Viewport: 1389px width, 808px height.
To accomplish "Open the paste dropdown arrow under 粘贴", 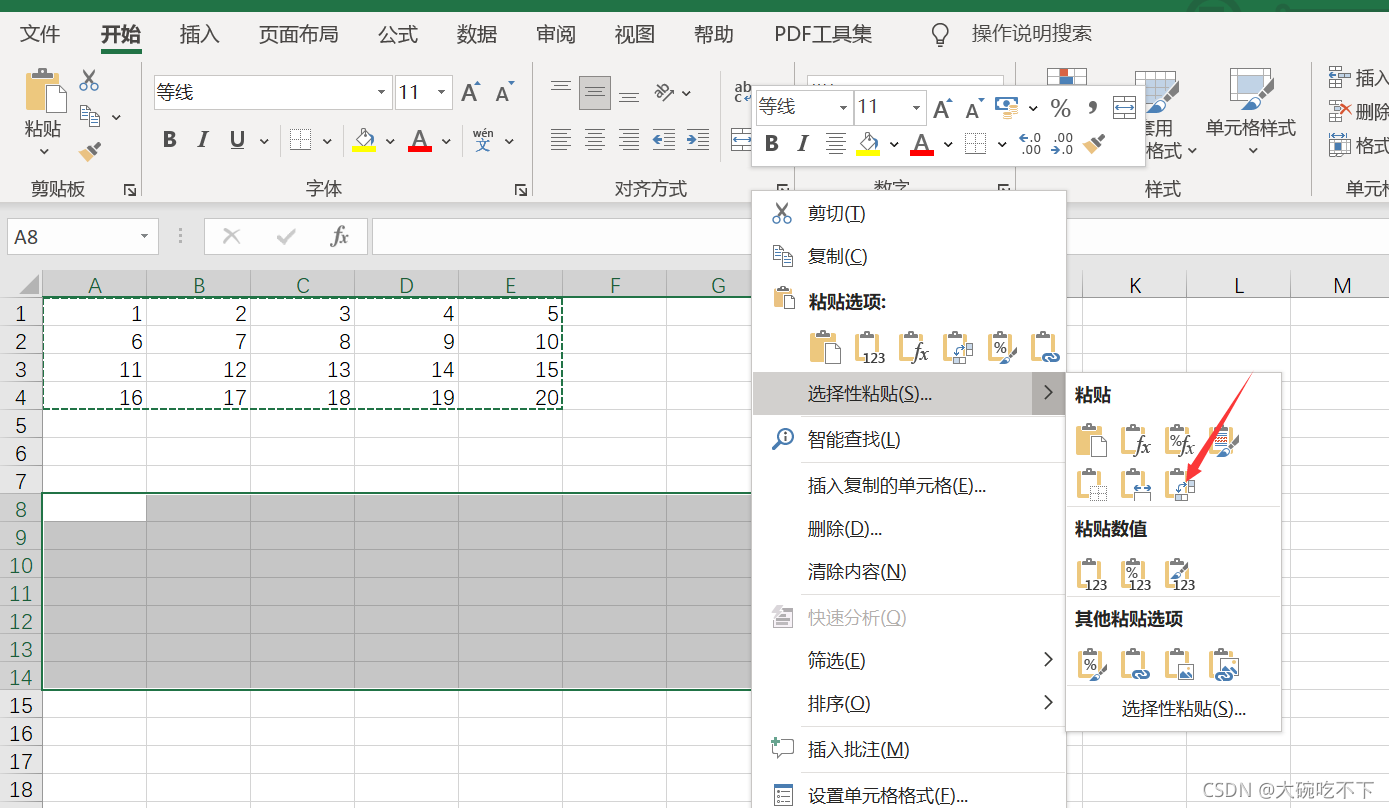I will click(x=44, y=152).
